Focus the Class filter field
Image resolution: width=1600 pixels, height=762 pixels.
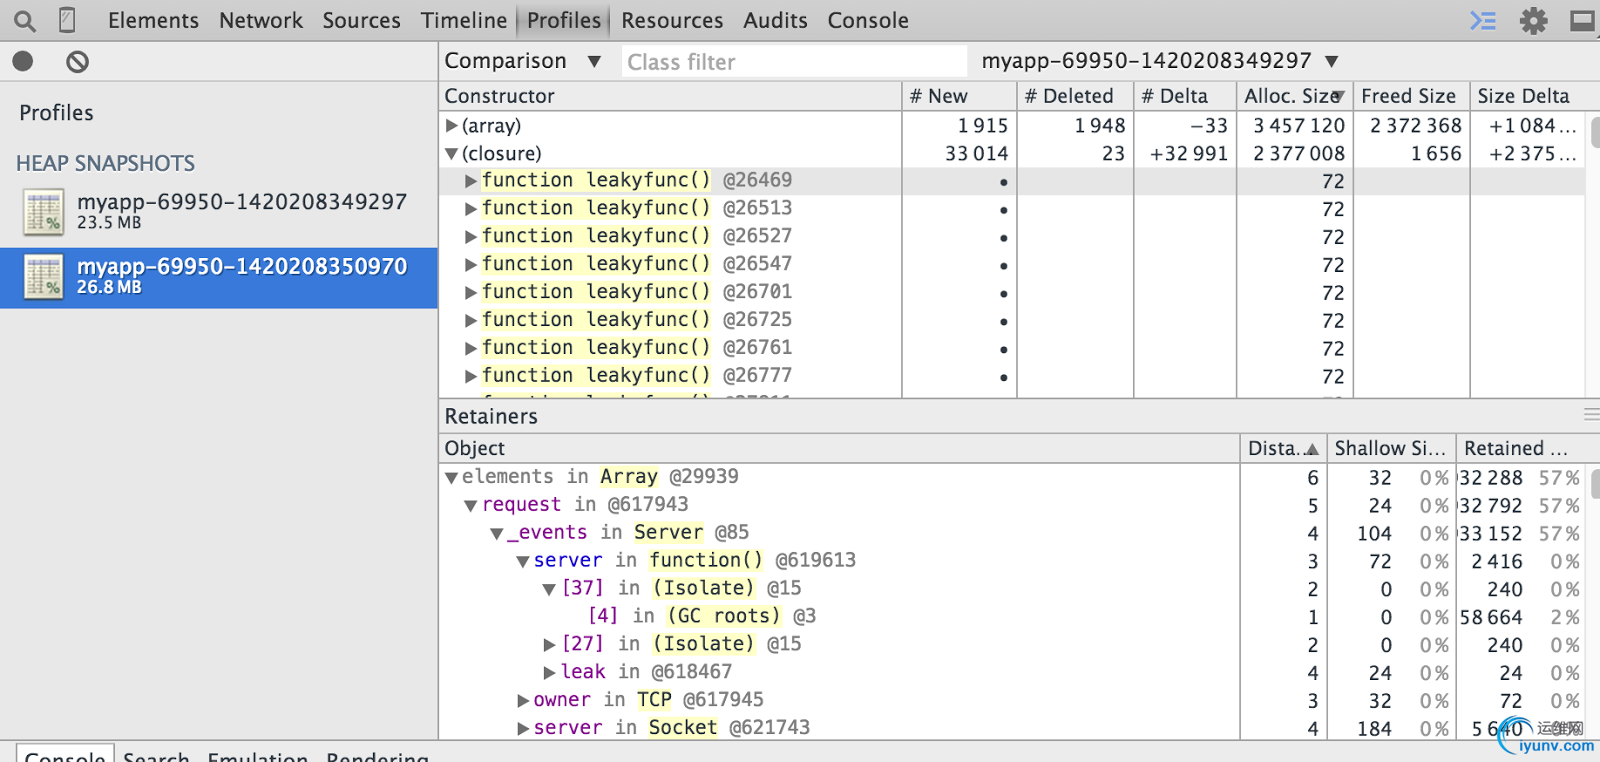coord(794,62)
